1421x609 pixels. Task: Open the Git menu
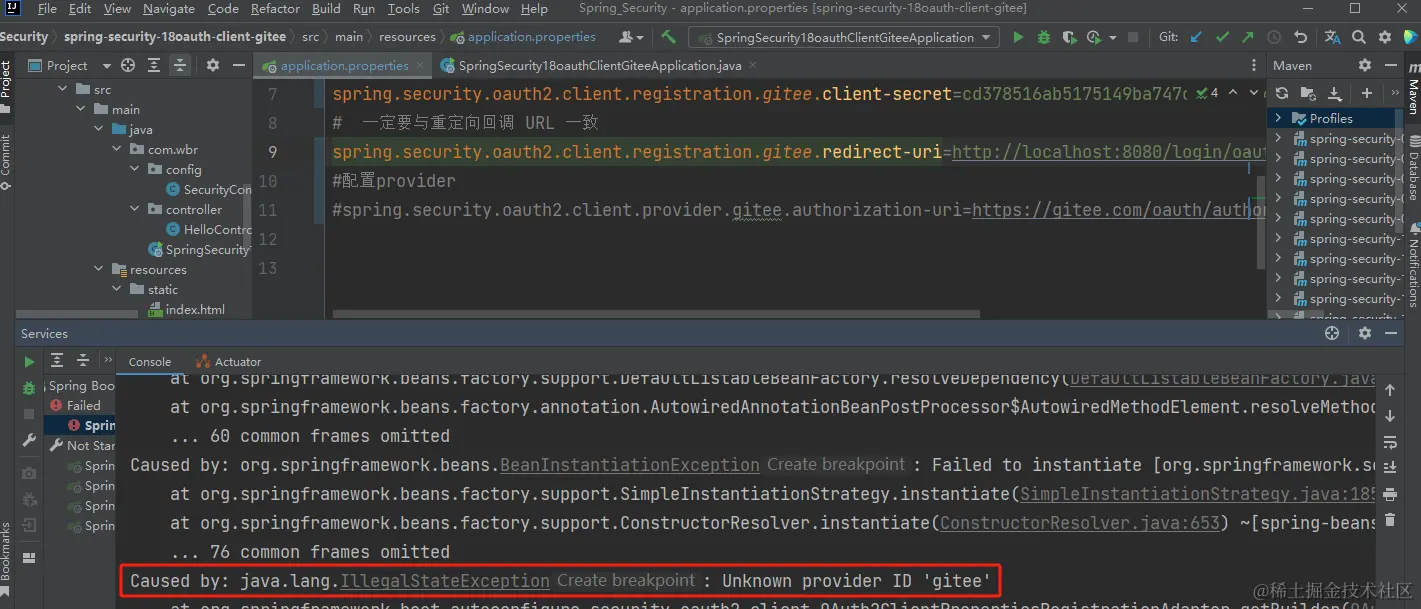pyautogui.click(x=441, y=8)
